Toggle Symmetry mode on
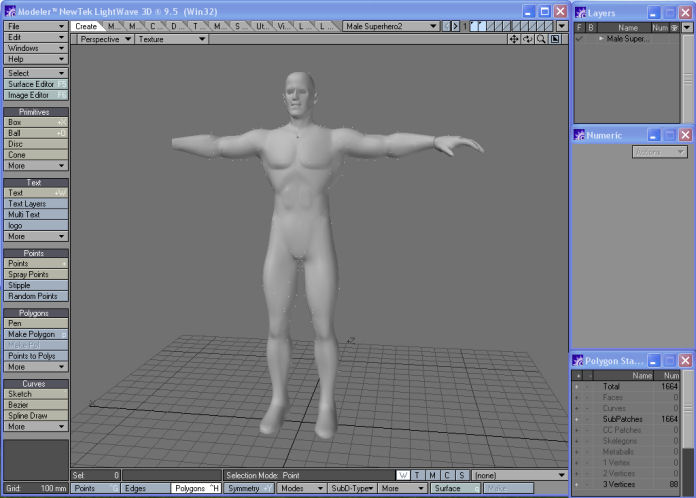Viewport: 696px width, 498px height. 249,488
